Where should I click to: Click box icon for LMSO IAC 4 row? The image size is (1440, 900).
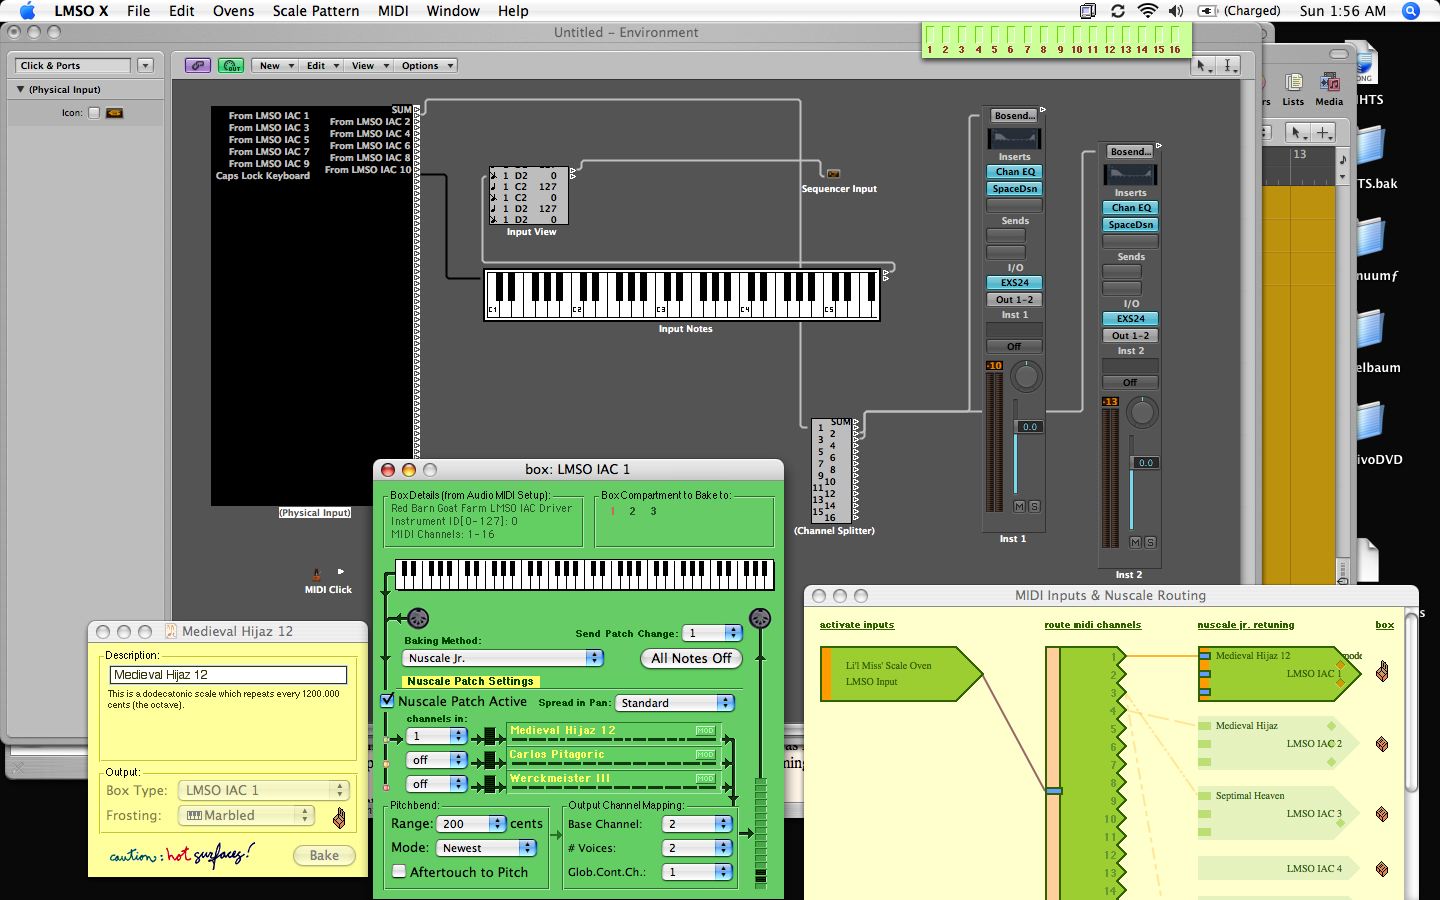pyautogui.click(x=1382, y=869)
